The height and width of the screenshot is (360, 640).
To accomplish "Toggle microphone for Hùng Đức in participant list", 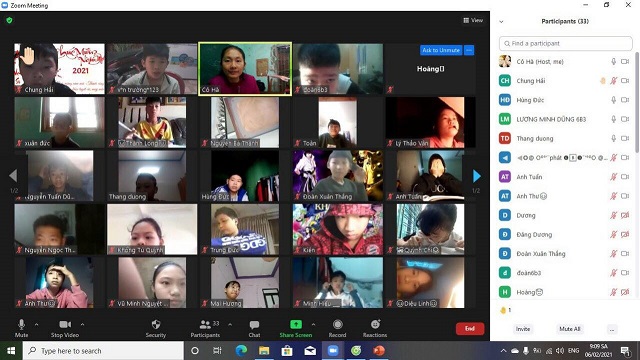I will point(613,100).
